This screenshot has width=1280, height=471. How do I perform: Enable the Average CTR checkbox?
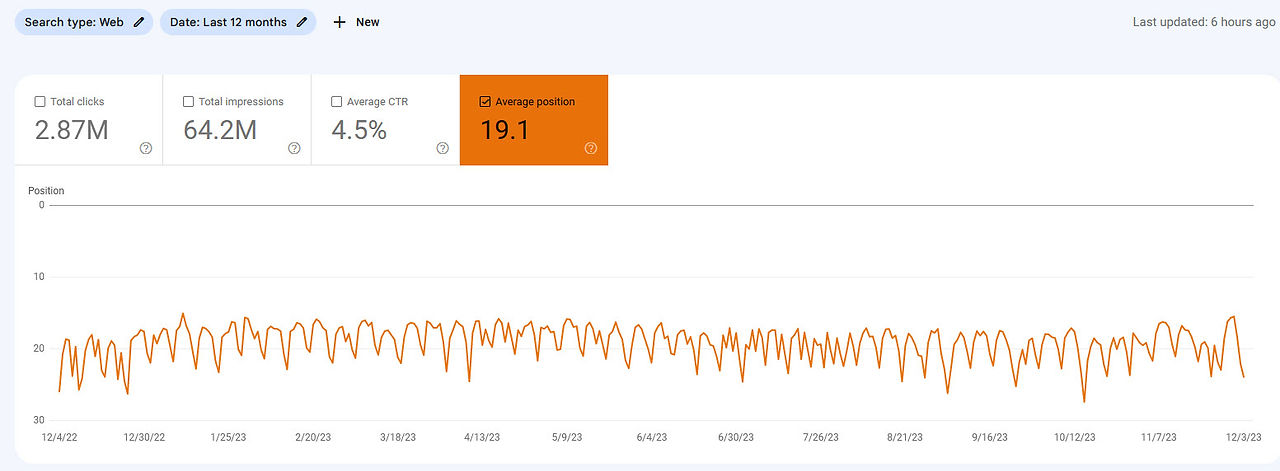tap(337, 102)
